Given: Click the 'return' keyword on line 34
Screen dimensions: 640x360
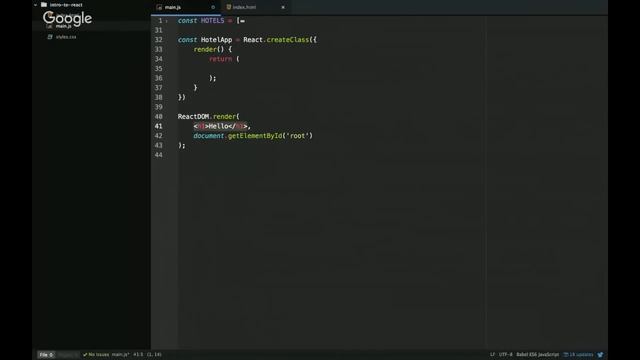Looking at the screenshot, I should coord(220,59).
